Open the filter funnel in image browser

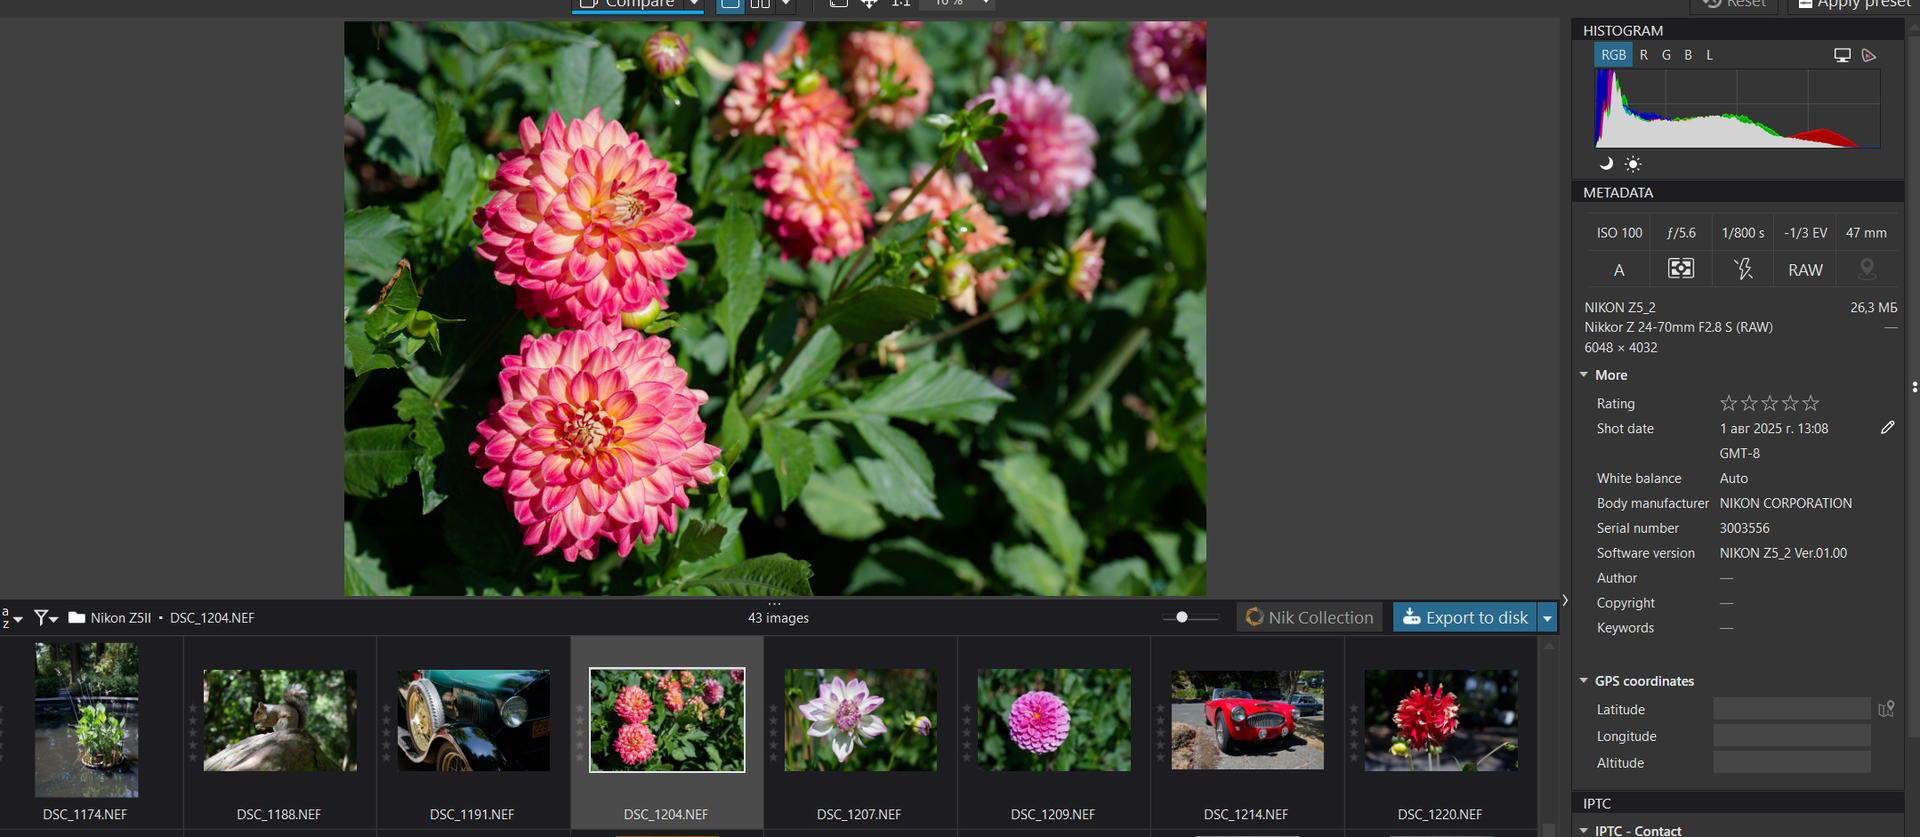click(x=45, y=618)
